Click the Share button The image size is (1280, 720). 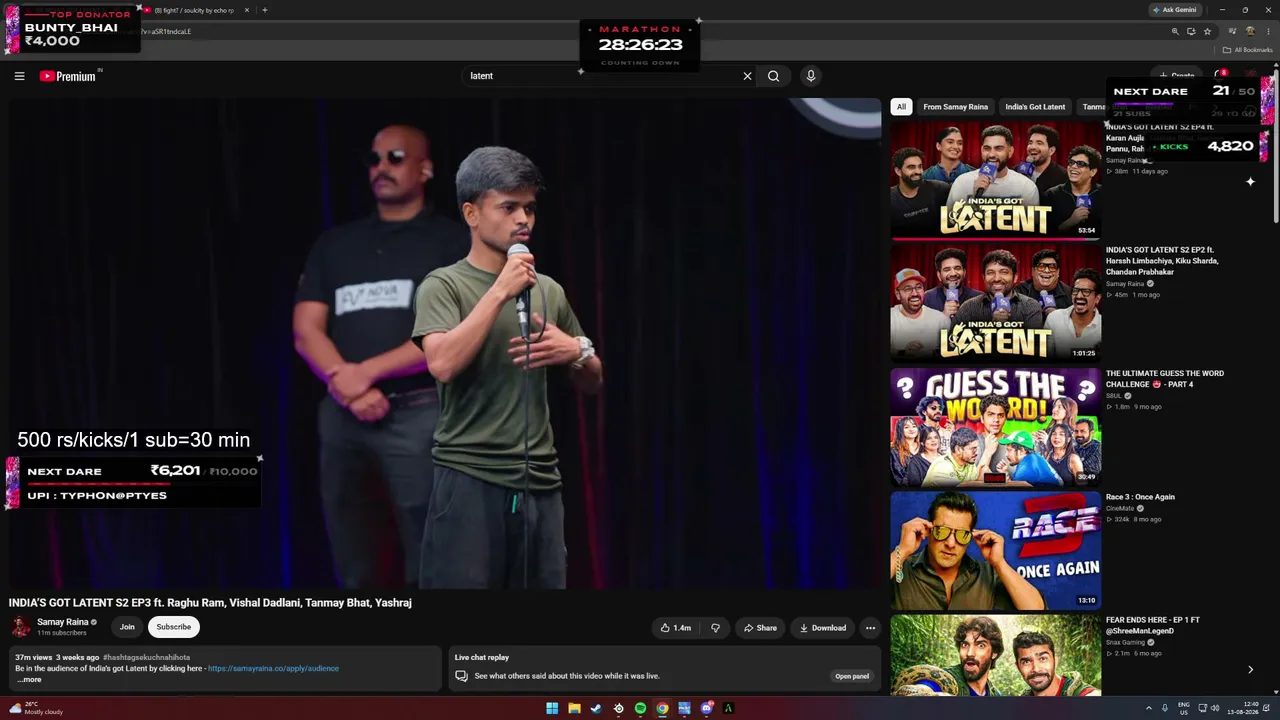760,628
